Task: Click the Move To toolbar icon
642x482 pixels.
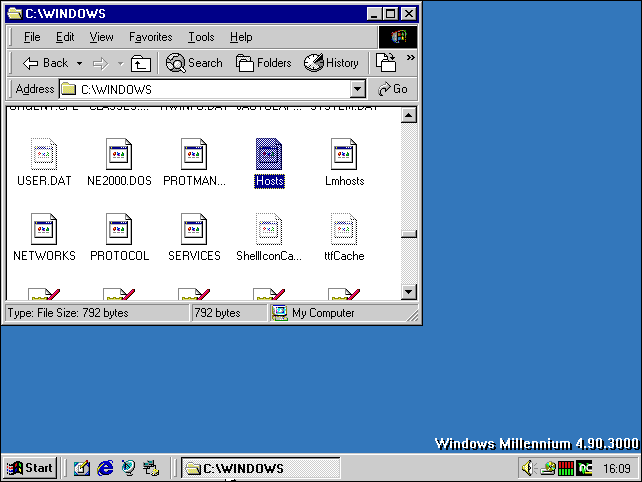Action: (x=386, y=63)
